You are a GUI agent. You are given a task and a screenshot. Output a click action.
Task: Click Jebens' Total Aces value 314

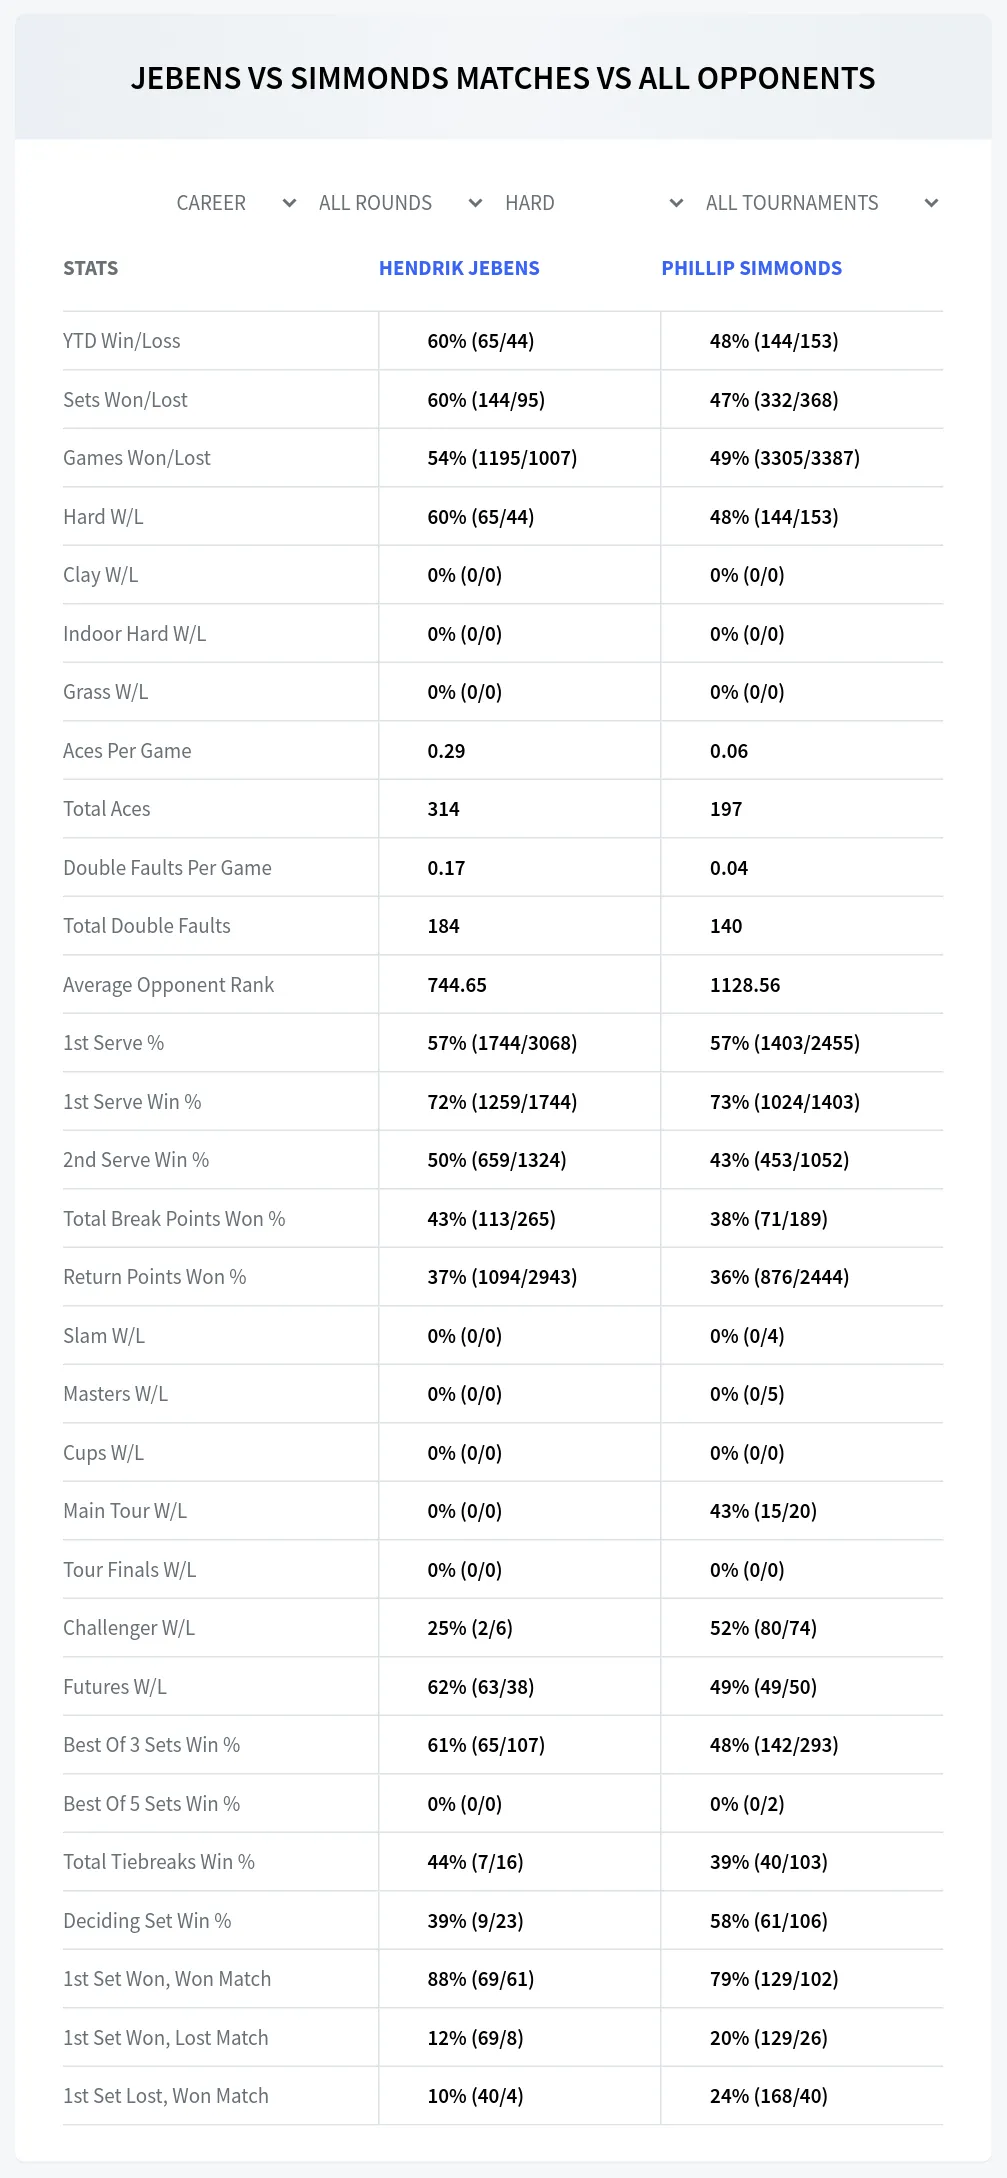pos(443,809)
